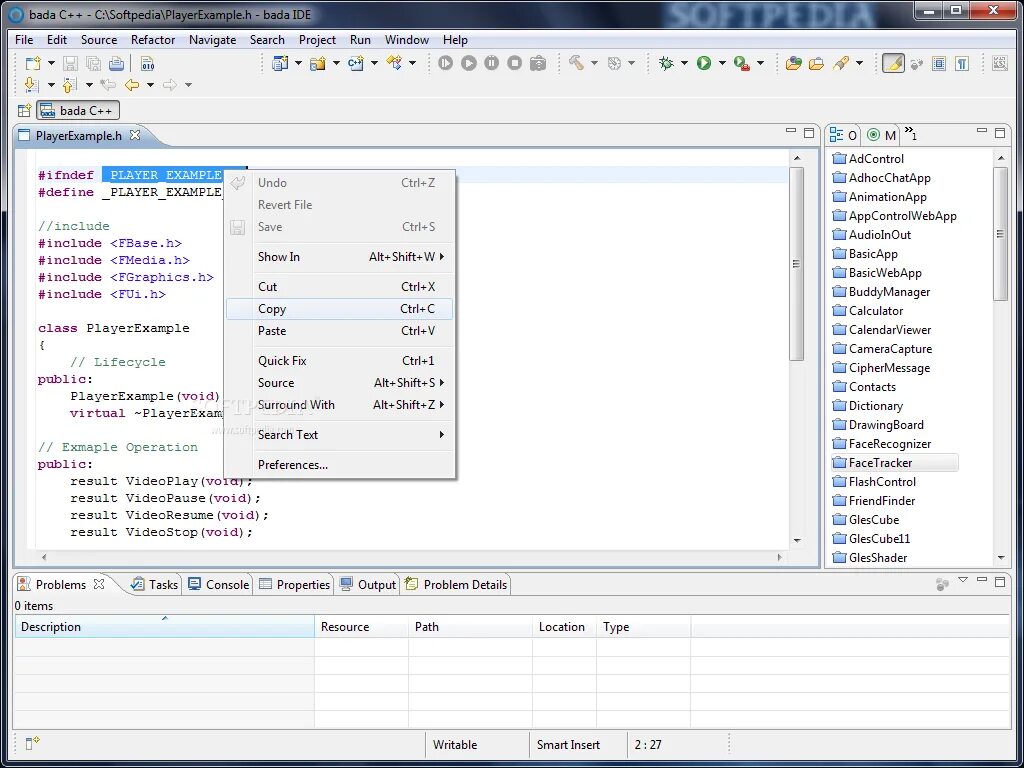The width and height of the screenshot is (1024, 768).
Task: Open the External Tools dropdown arrow
Action: pyautogui.click(x=760, y=63)
